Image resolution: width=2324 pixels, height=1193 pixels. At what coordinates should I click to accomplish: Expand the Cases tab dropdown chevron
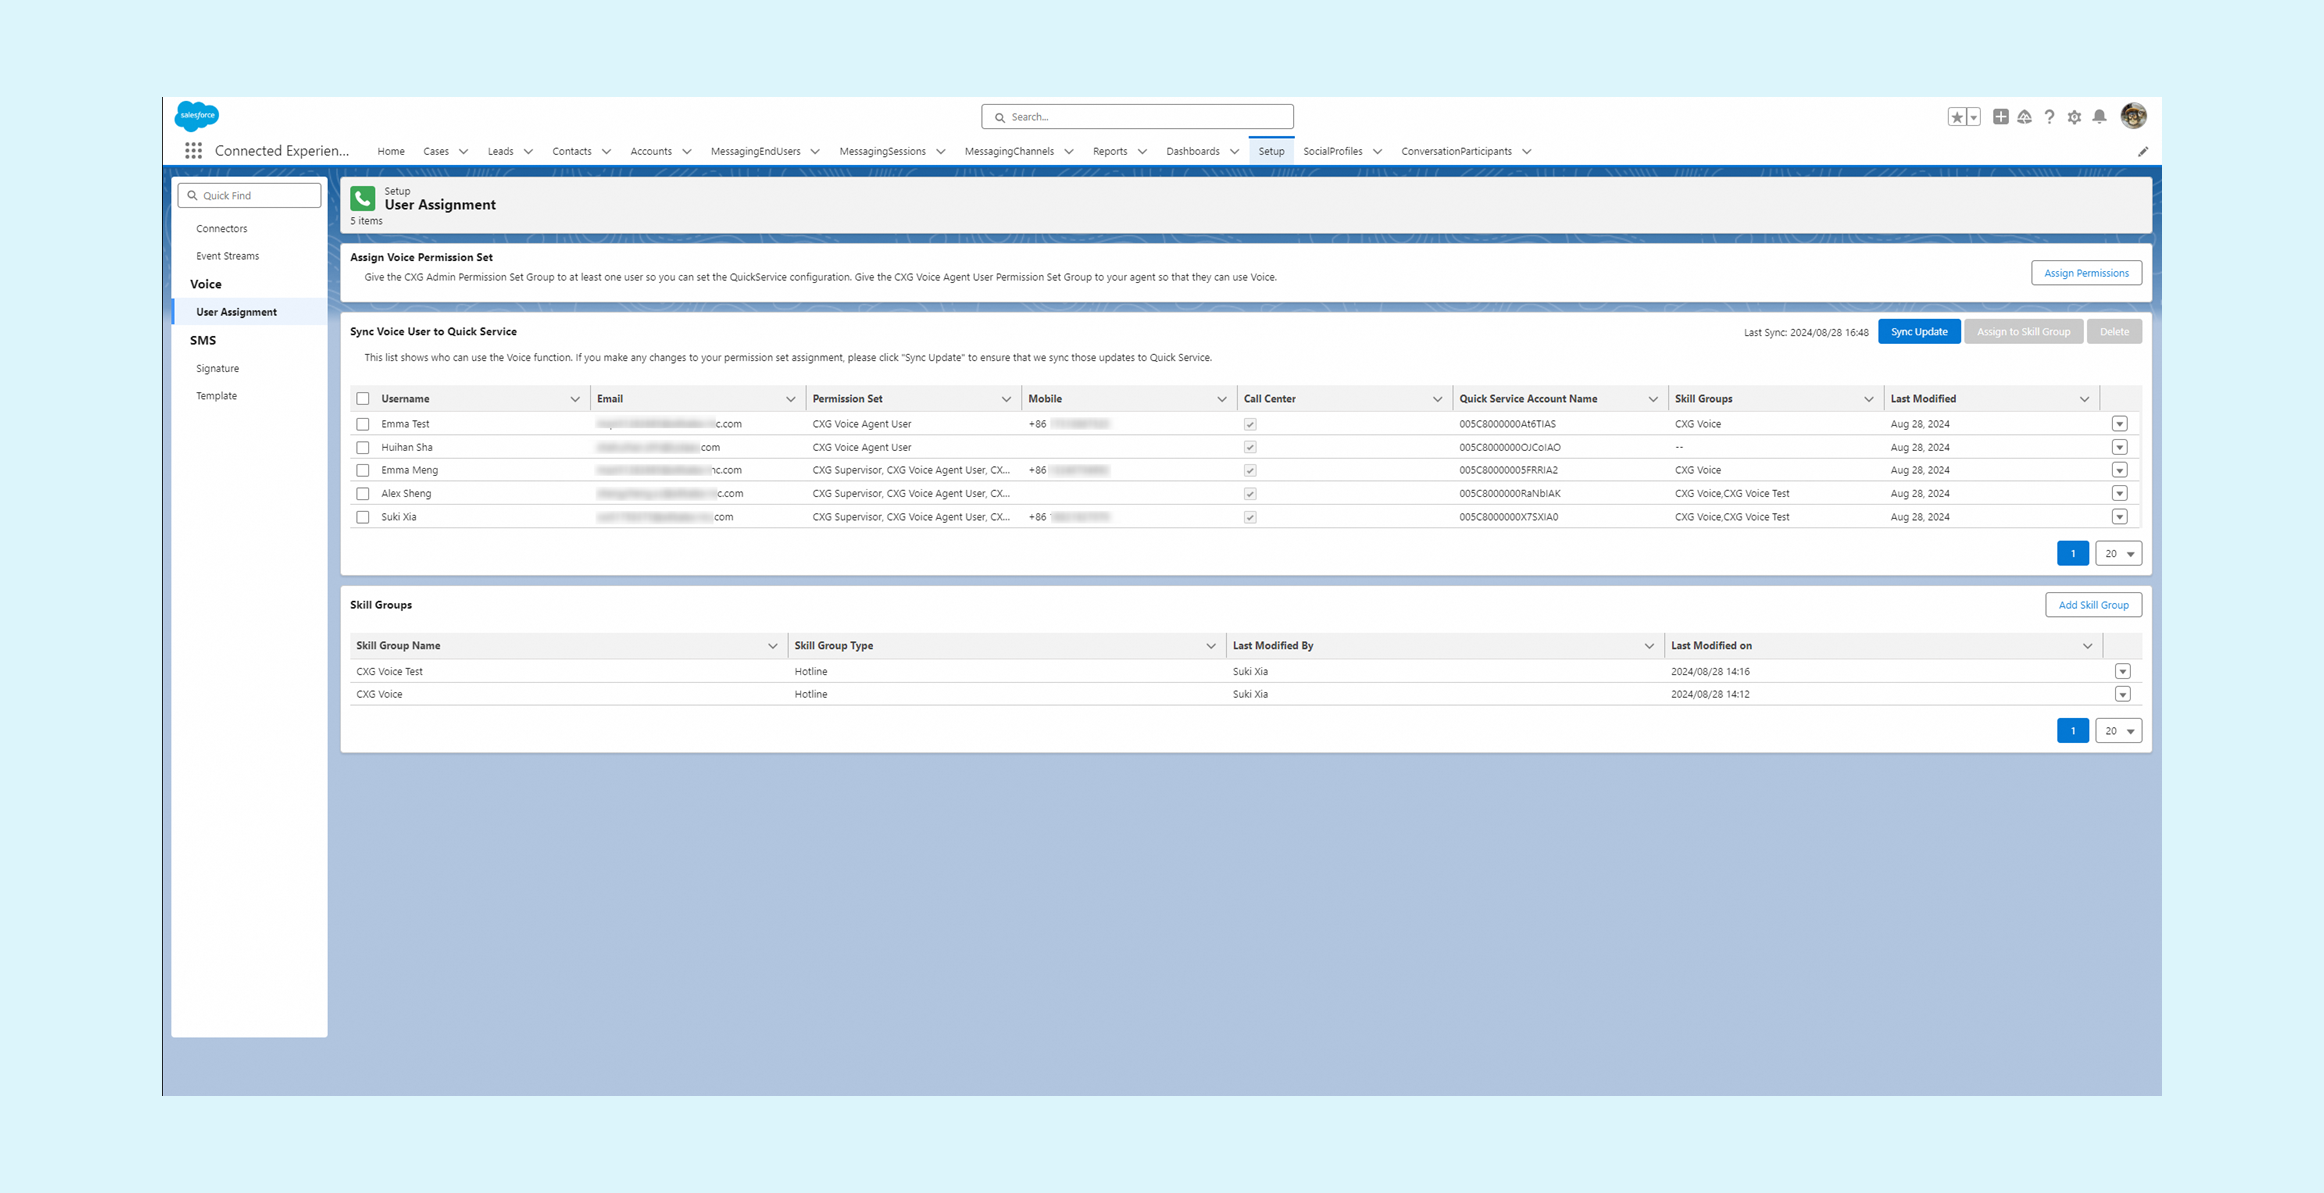463,152
